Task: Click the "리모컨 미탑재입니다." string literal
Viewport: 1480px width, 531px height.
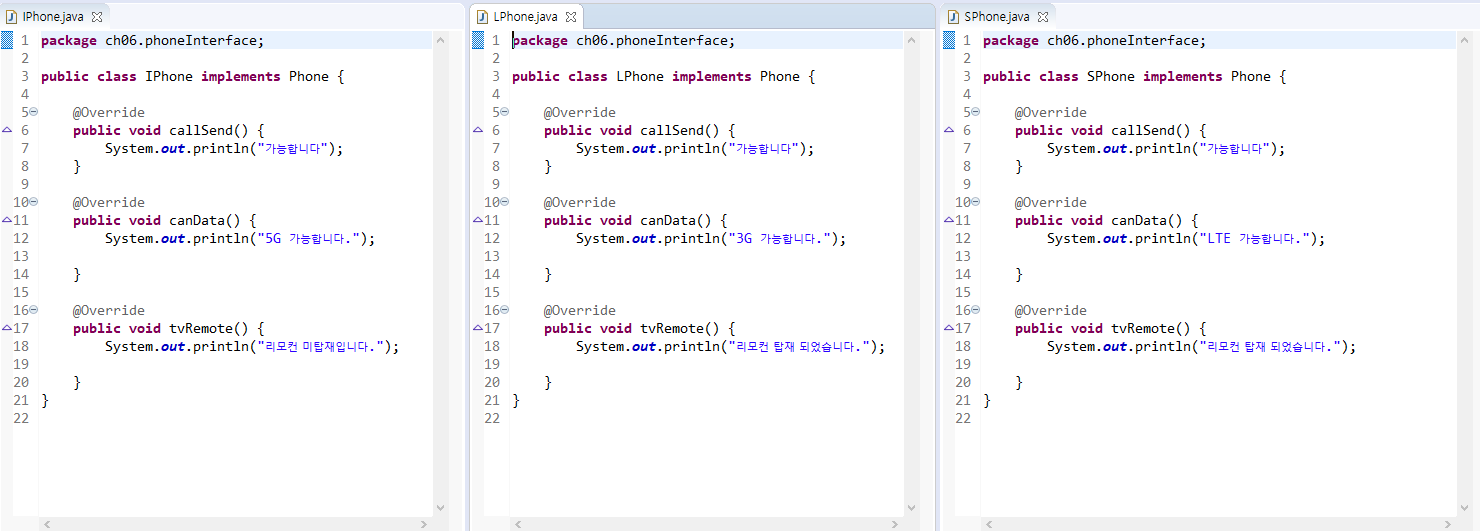Action: click(x=320, y=346)
